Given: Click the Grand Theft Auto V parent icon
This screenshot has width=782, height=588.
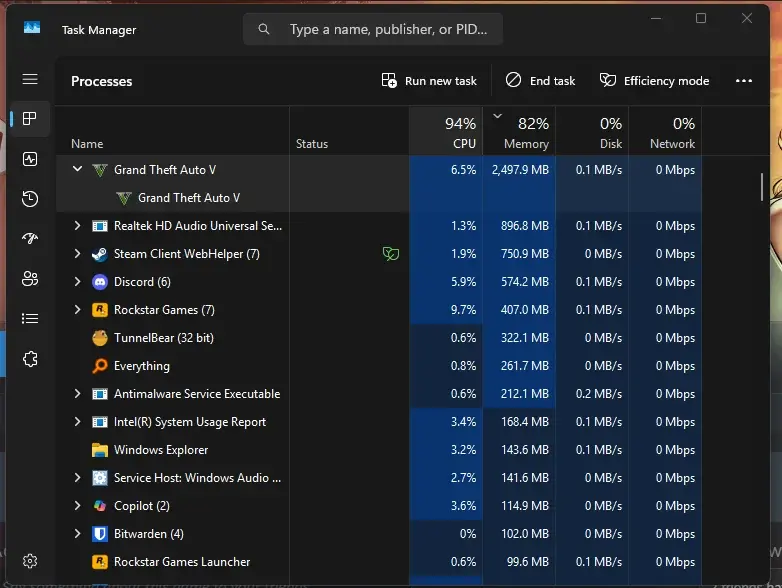Looking at the screenshot, I should click(100, 170).
